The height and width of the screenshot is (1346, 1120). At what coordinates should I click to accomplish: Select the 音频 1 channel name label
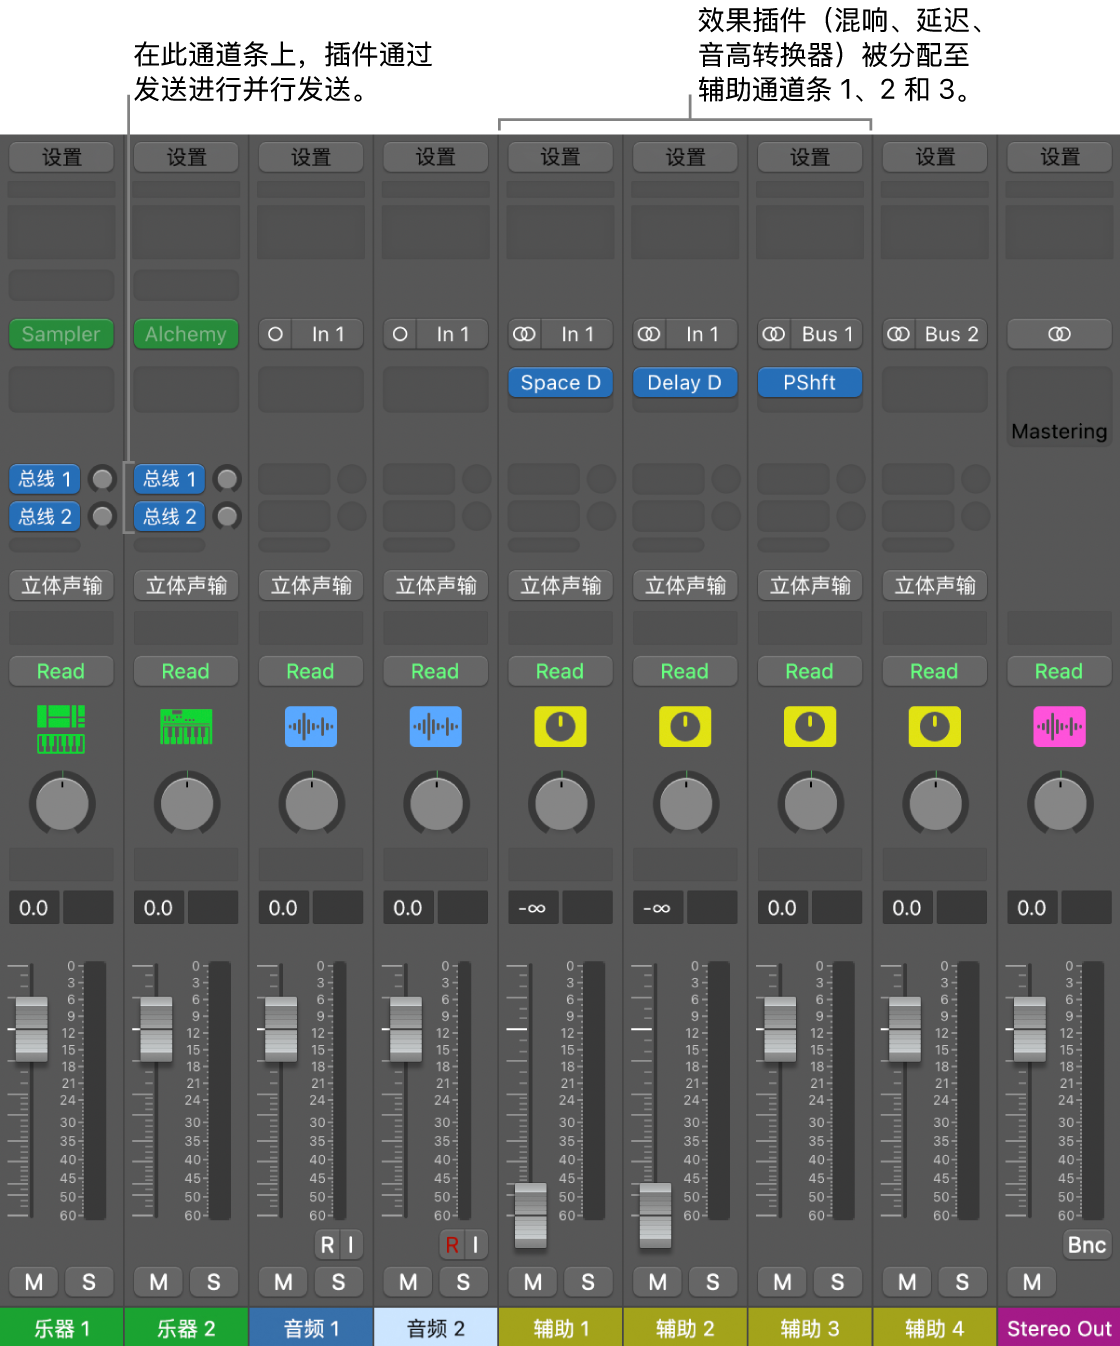[311, 1327]
